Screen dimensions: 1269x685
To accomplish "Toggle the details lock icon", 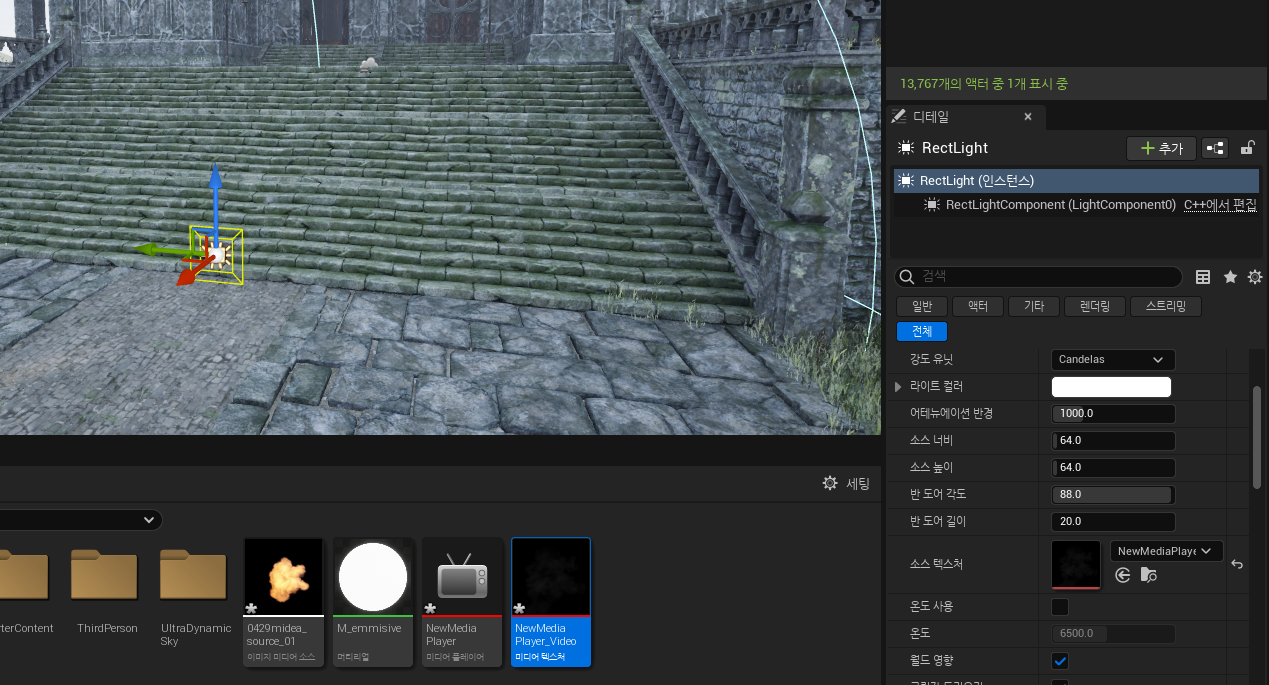I will (x=1248, y=148).
